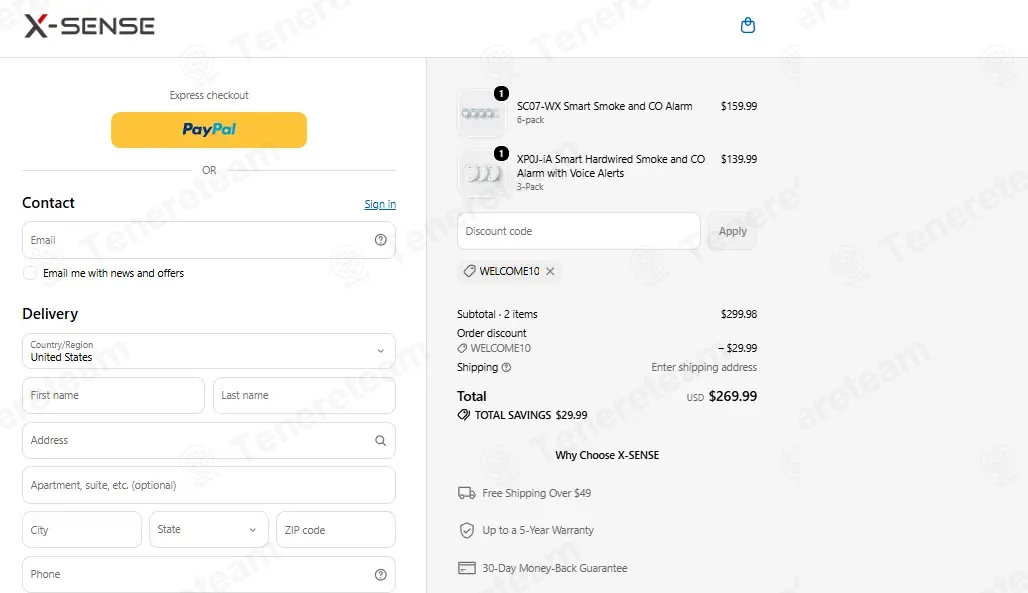Image resolution: width=1028 pixels, height=593 pixels.
Task: Focus the Email input field
Action: coord(208,240)
